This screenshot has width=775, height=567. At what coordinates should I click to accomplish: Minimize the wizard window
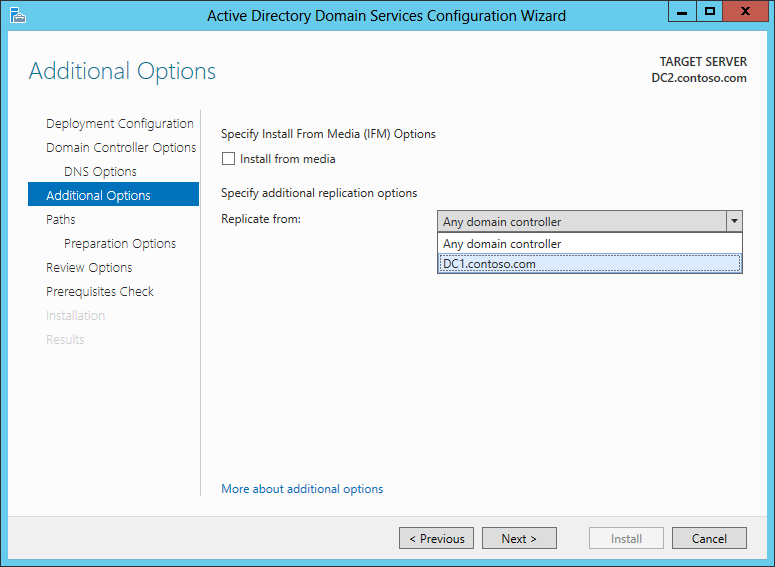point(683,12)
